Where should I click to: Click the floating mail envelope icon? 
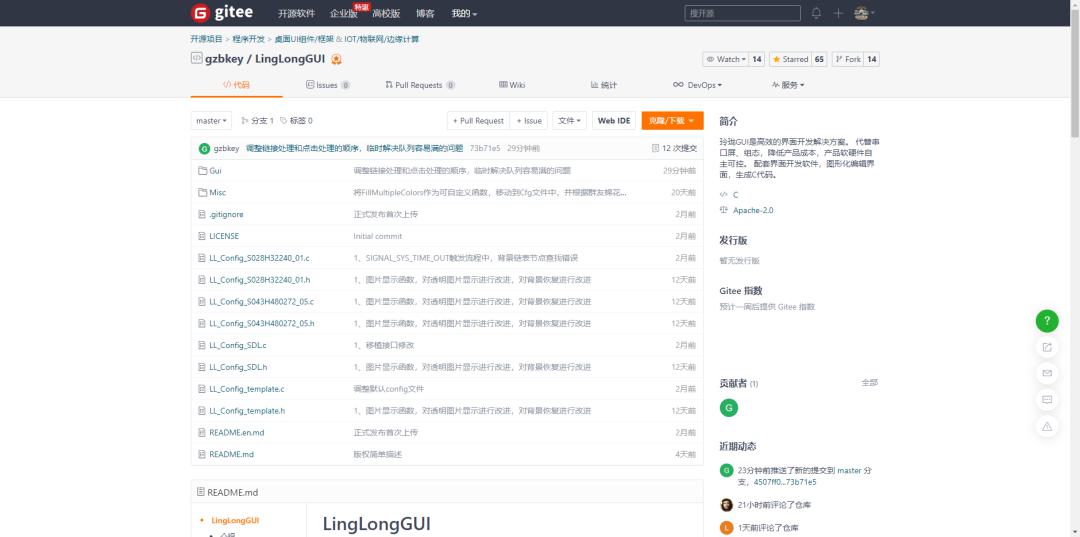coord(1047,373)
